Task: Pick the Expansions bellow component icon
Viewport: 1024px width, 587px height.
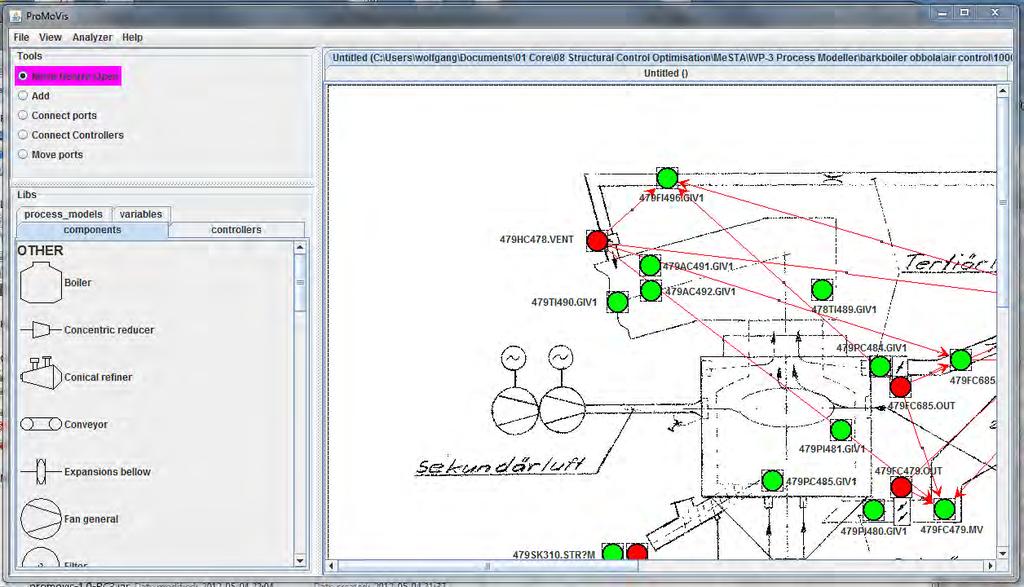Action: (x=40, y=471)
